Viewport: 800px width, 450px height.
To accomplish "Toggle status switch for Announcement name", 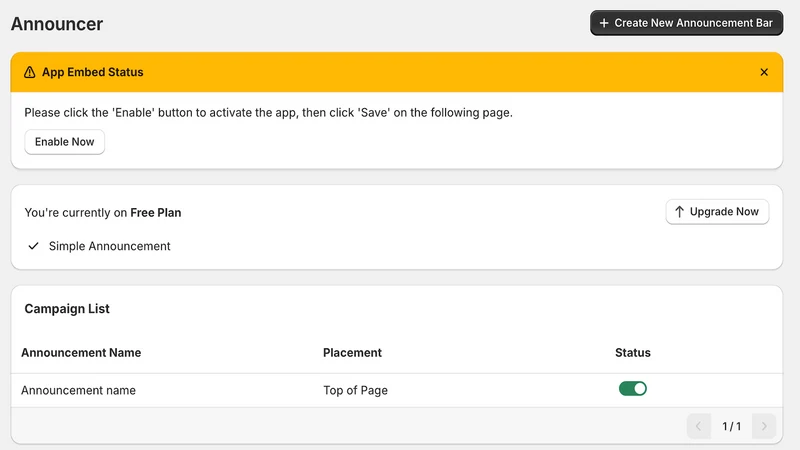I will point(633,389).
